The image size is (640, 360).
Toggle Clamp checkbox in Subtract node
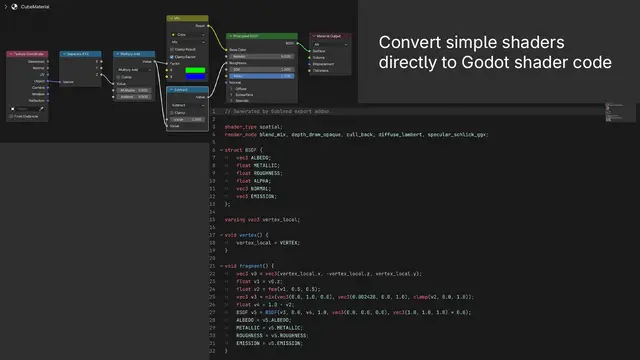[x=172, y=113]
